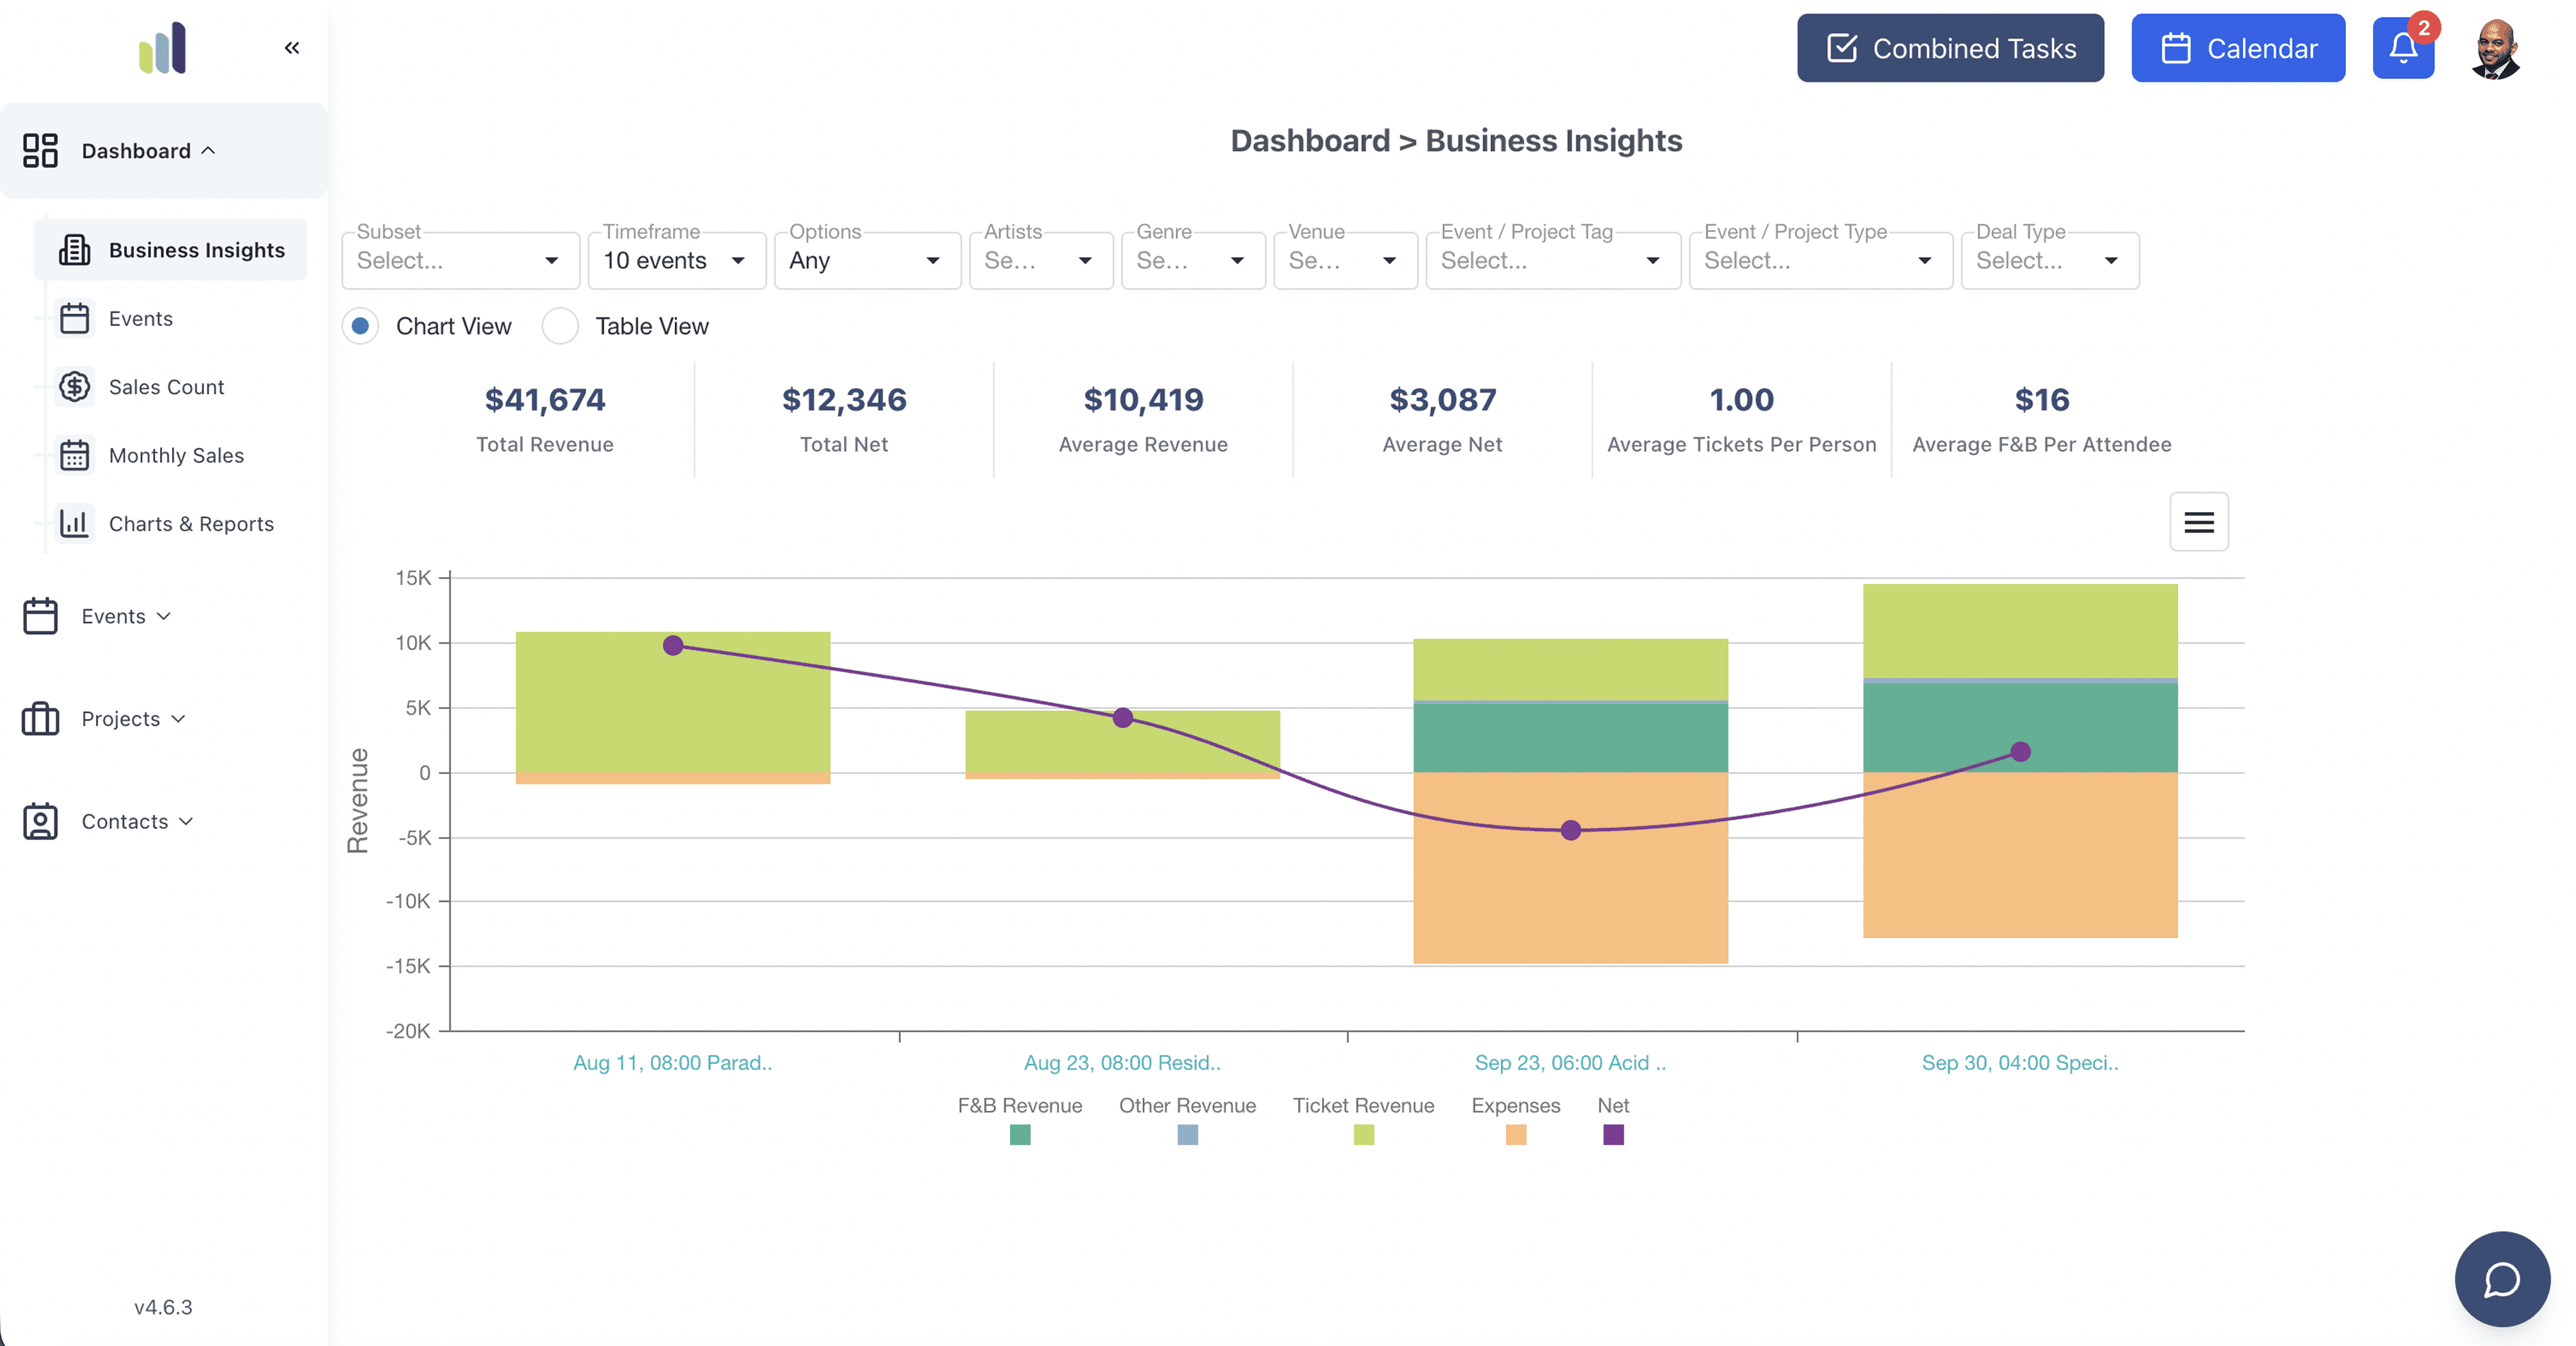Toggle Net legend swatch
The width and height of the screenshot is (2576, 1346).
click(x=1613, y=1134)
